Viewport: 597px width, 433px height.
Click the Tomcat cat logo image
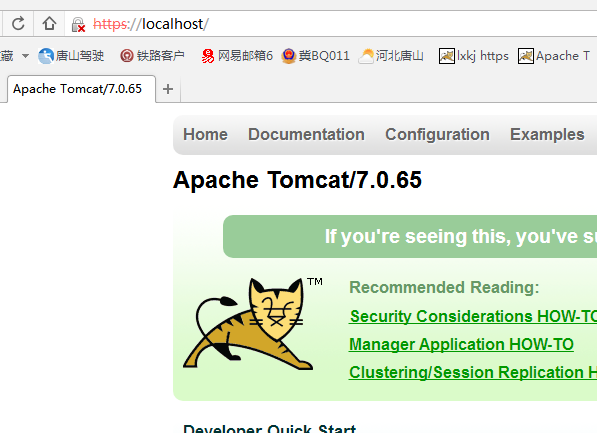pyautogui.click(x=253, y=324)
